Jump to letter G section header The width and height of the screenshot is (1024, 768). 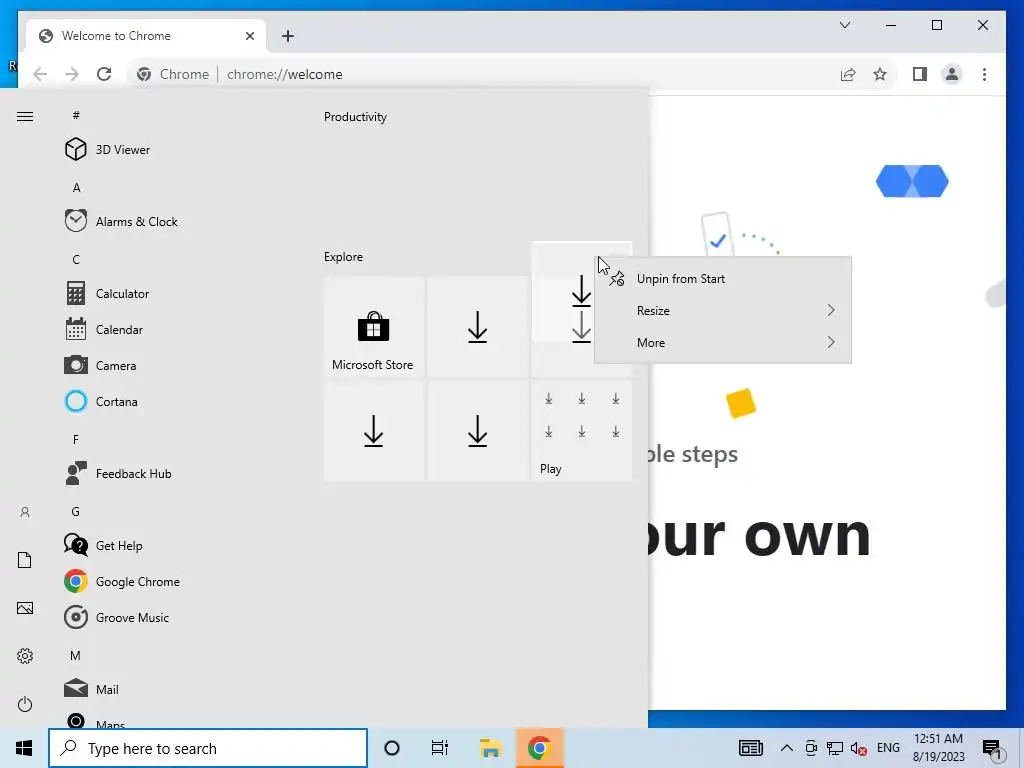click(76, 511)
